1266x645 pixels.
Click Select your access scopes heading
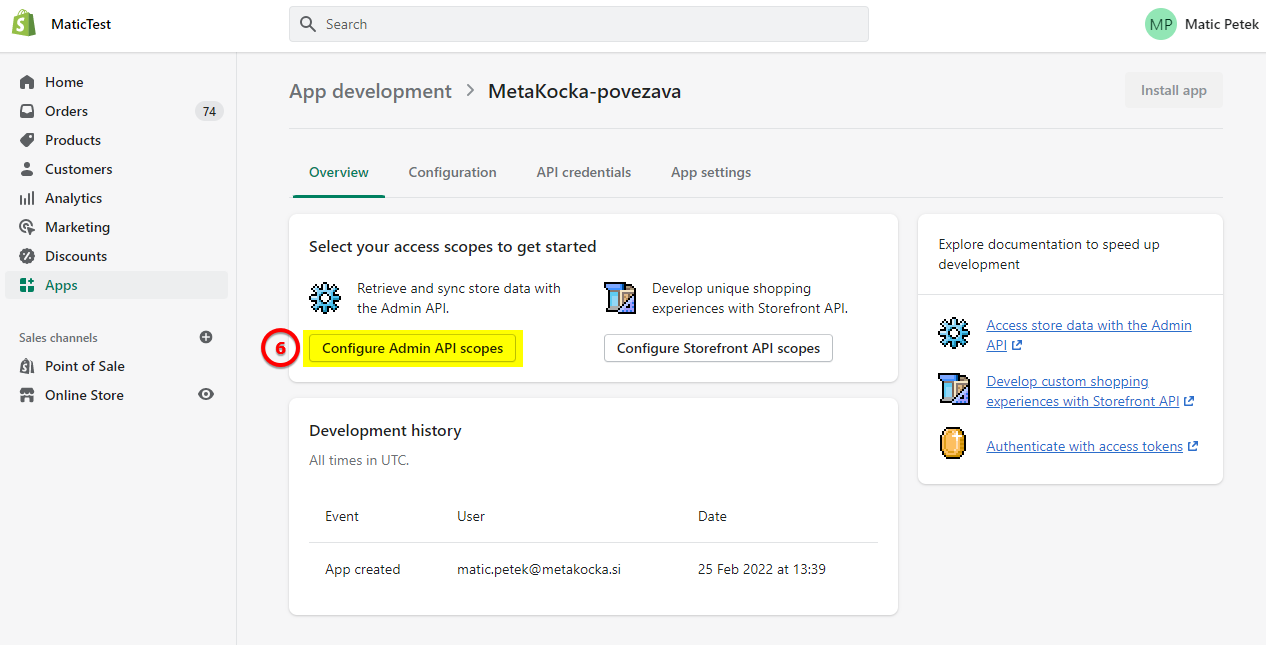(452, 246)
